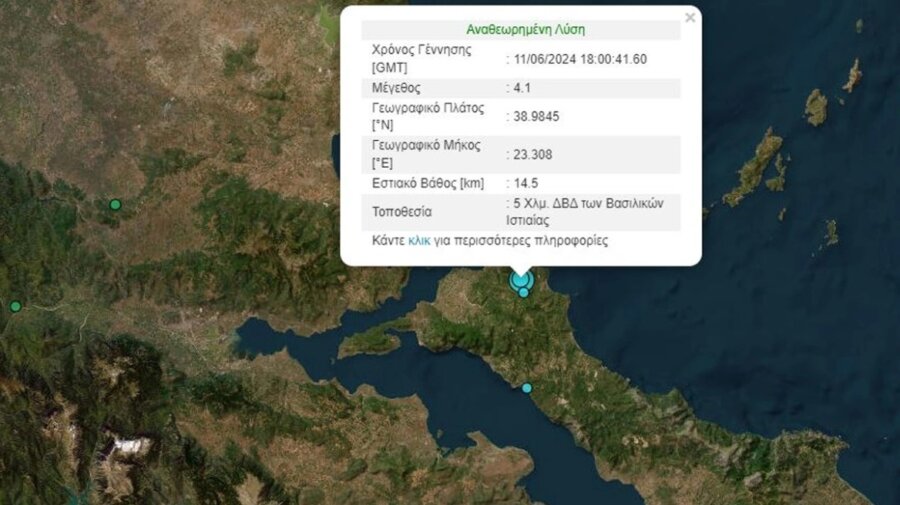Click the magnitude value '4.1'
The image size is (900, 505).
click(x=522, y=88)
